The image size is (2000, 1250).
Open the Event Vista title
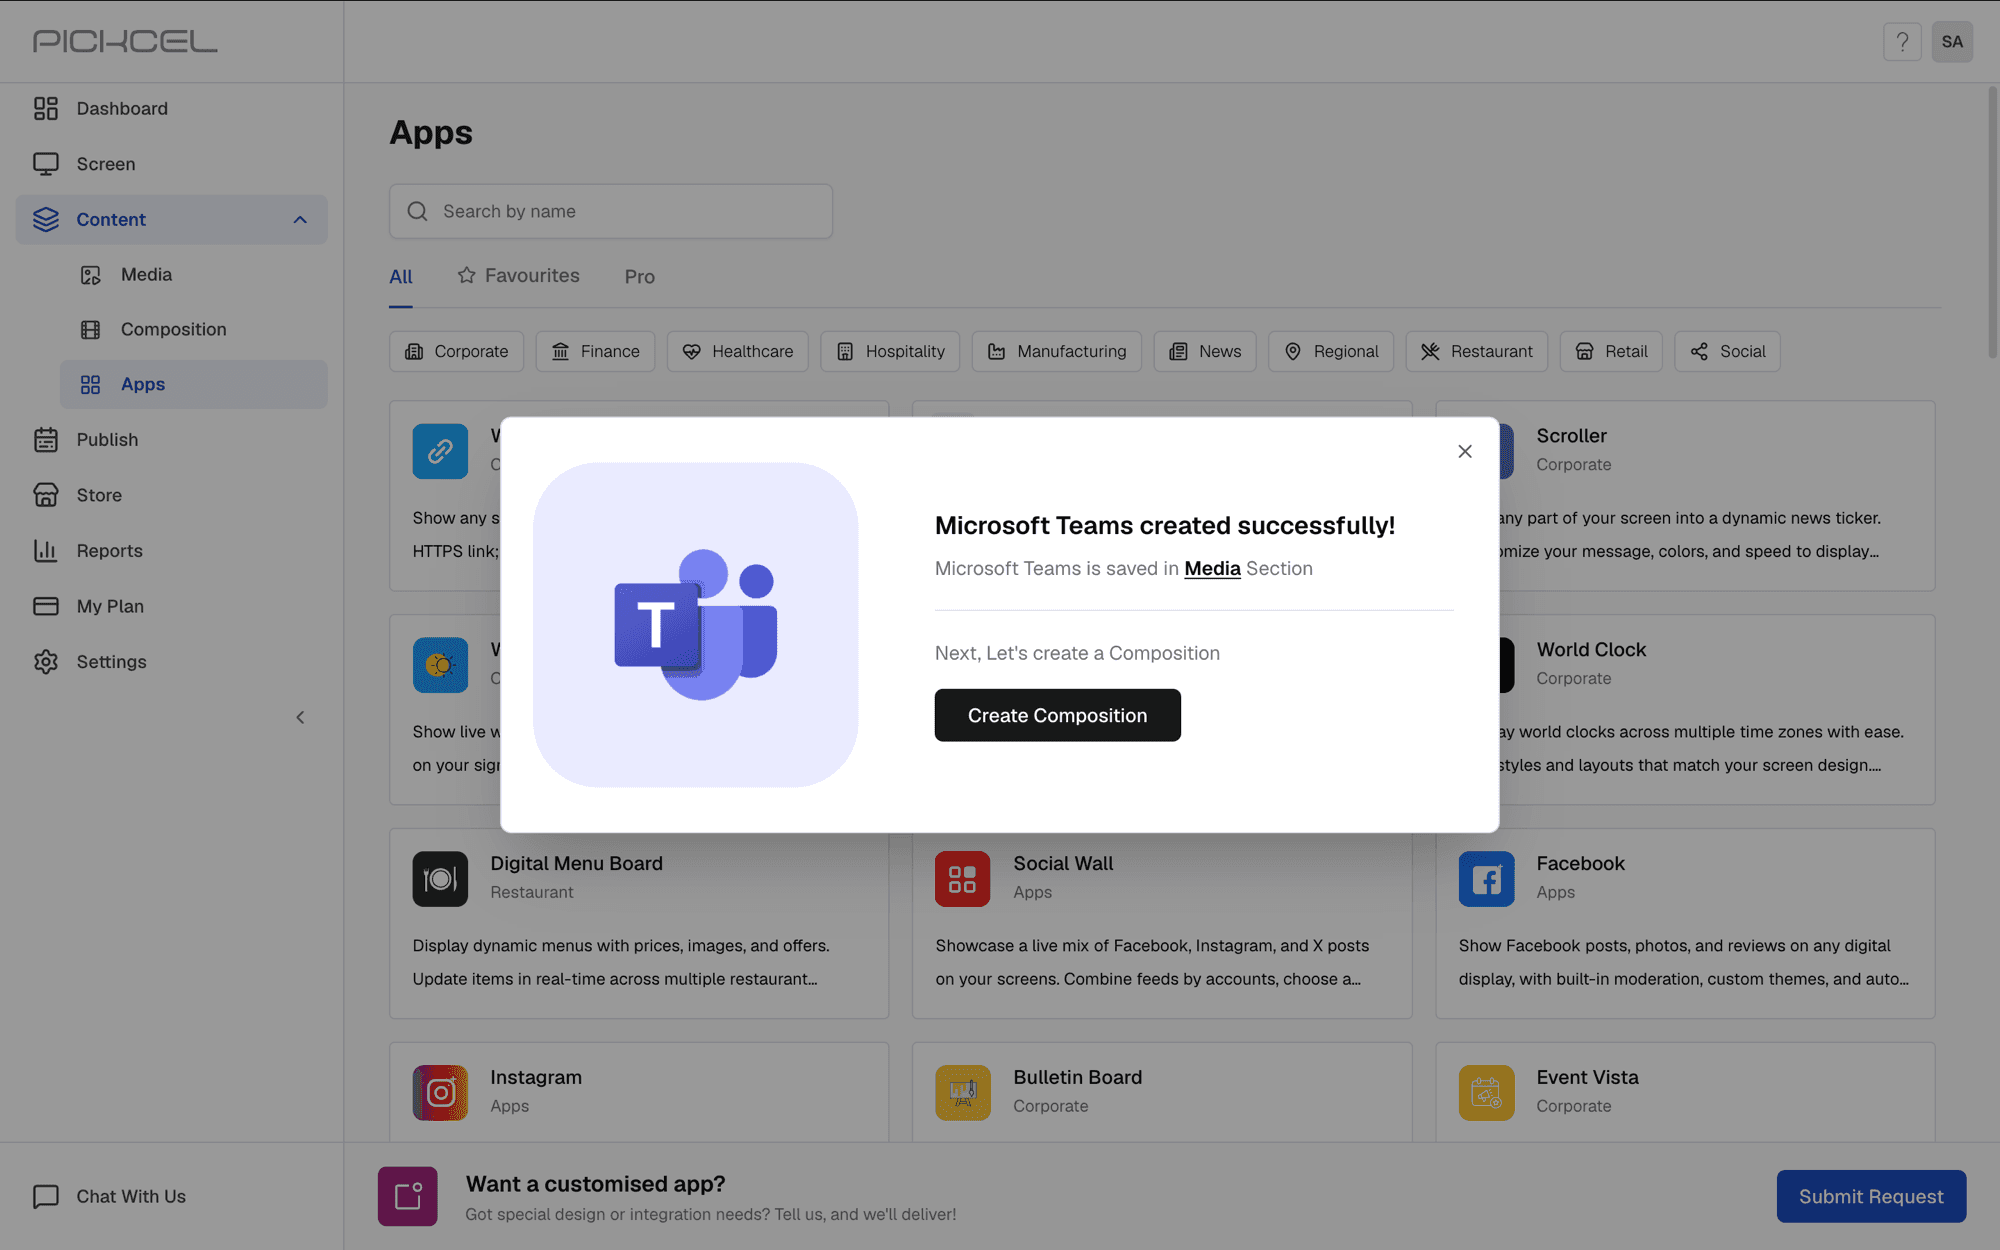(1587, 1077)
